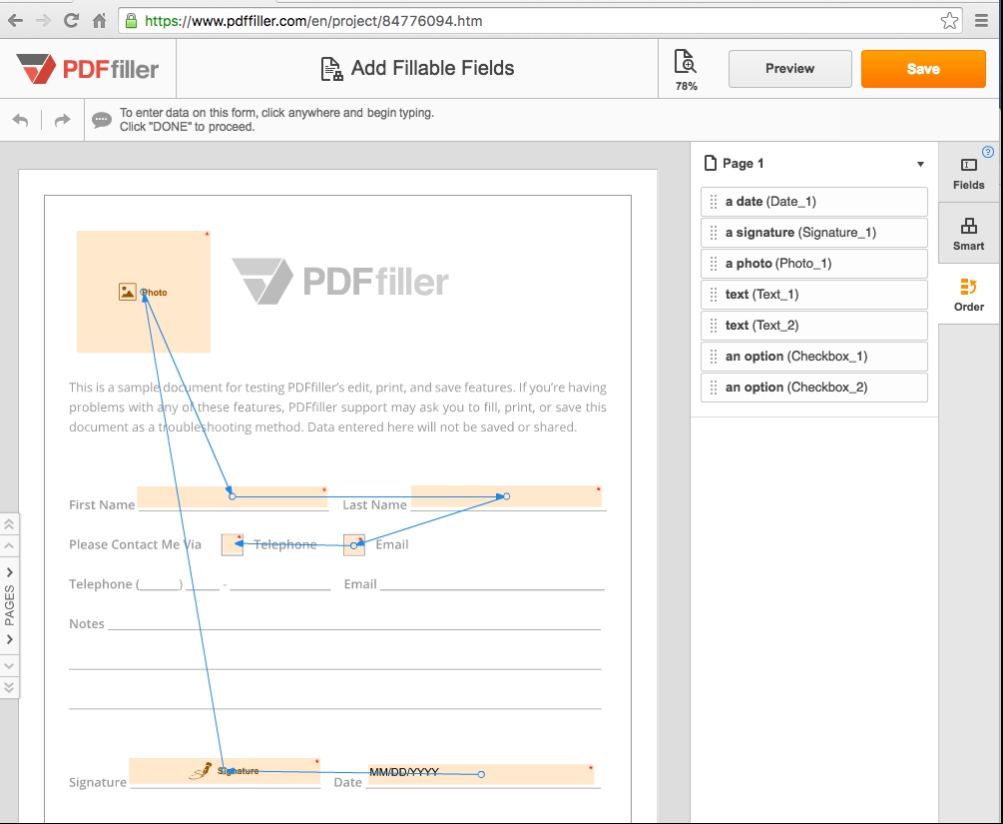The height and width of the screenshot is (824, 1003).
Task: Open the help question mark icon
Action: (988, 152)
